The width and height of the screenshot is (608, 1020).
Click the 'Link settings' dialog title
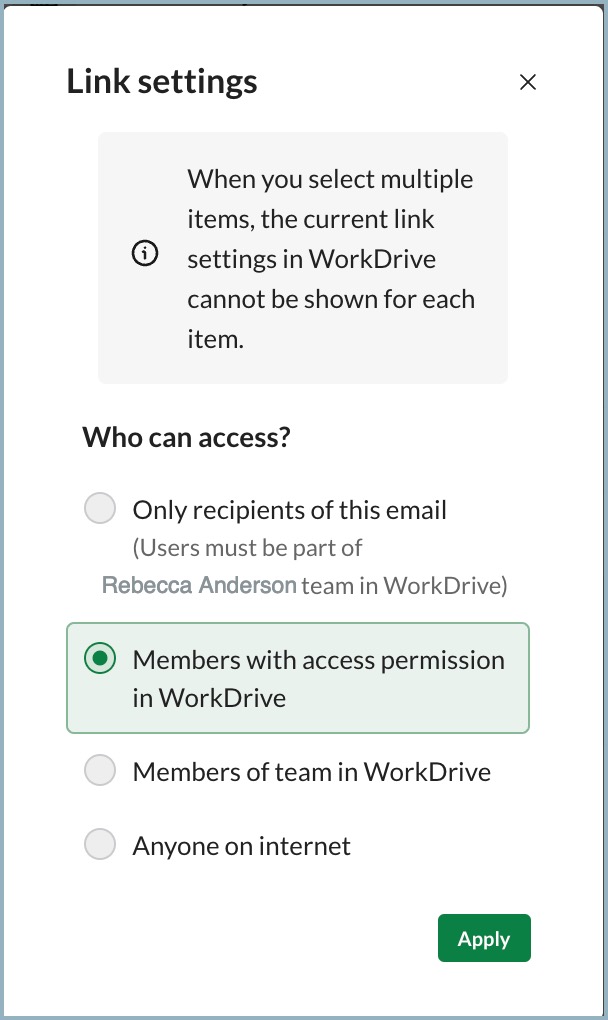pyautogui.click(x=162, y=82)
